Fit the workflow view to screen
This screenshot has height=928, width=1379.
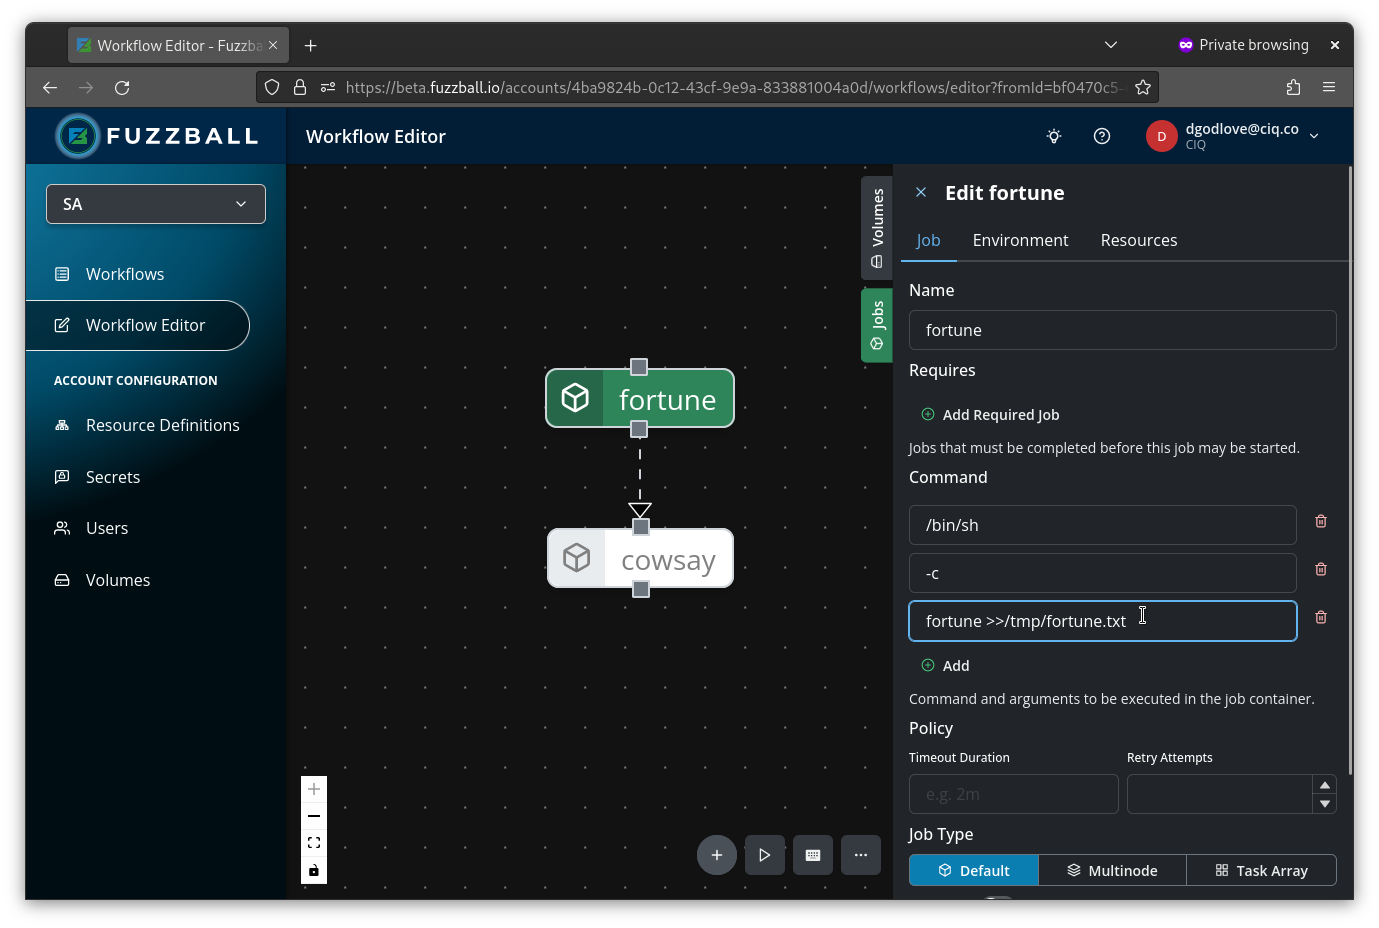[314, 843]
